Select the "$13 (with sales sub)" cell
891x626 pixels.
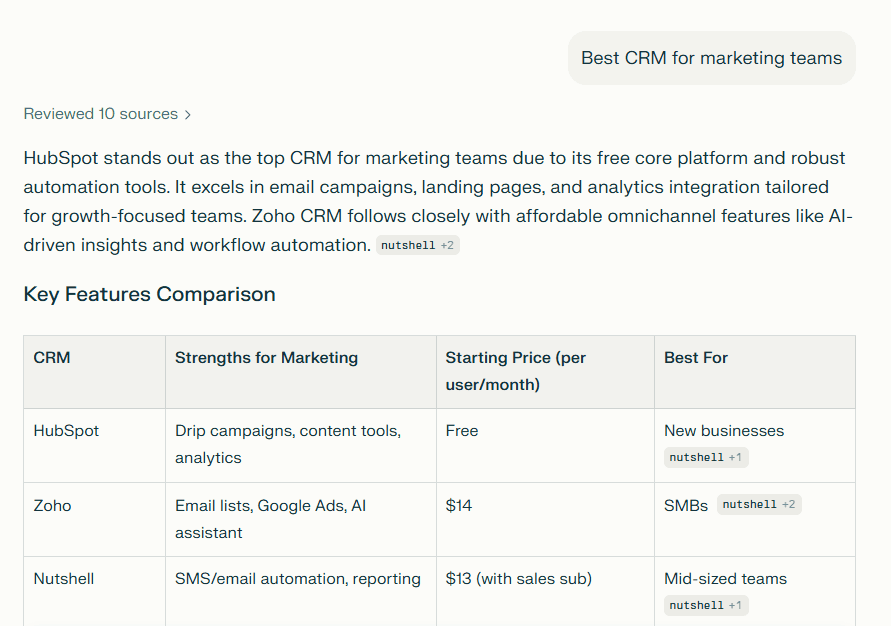click(518, 579)
